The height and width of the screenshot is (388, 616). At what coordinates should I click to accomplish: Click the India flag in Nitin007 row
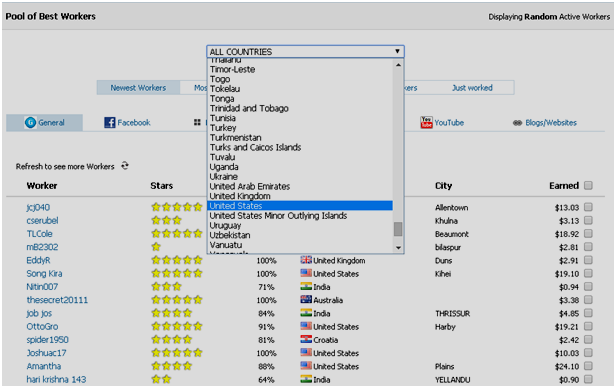306,286
